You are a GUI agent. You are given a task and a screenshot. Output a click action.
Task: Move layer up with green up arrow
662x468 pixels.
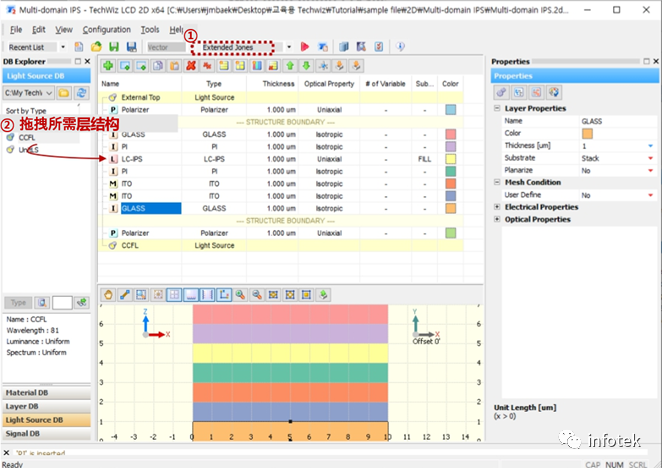coord(290,66)
